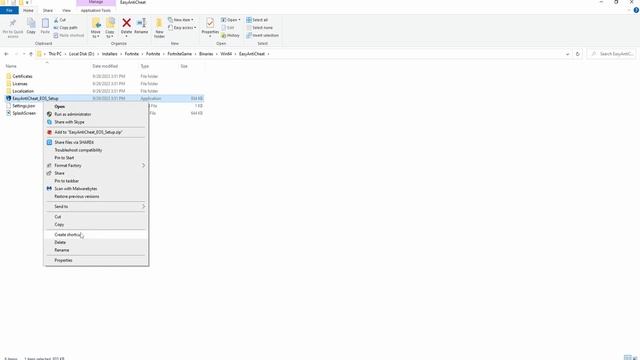Screen dimensions: 640x360
Task: Click Win64 in the address path
Action: click(x=226, y=54)
